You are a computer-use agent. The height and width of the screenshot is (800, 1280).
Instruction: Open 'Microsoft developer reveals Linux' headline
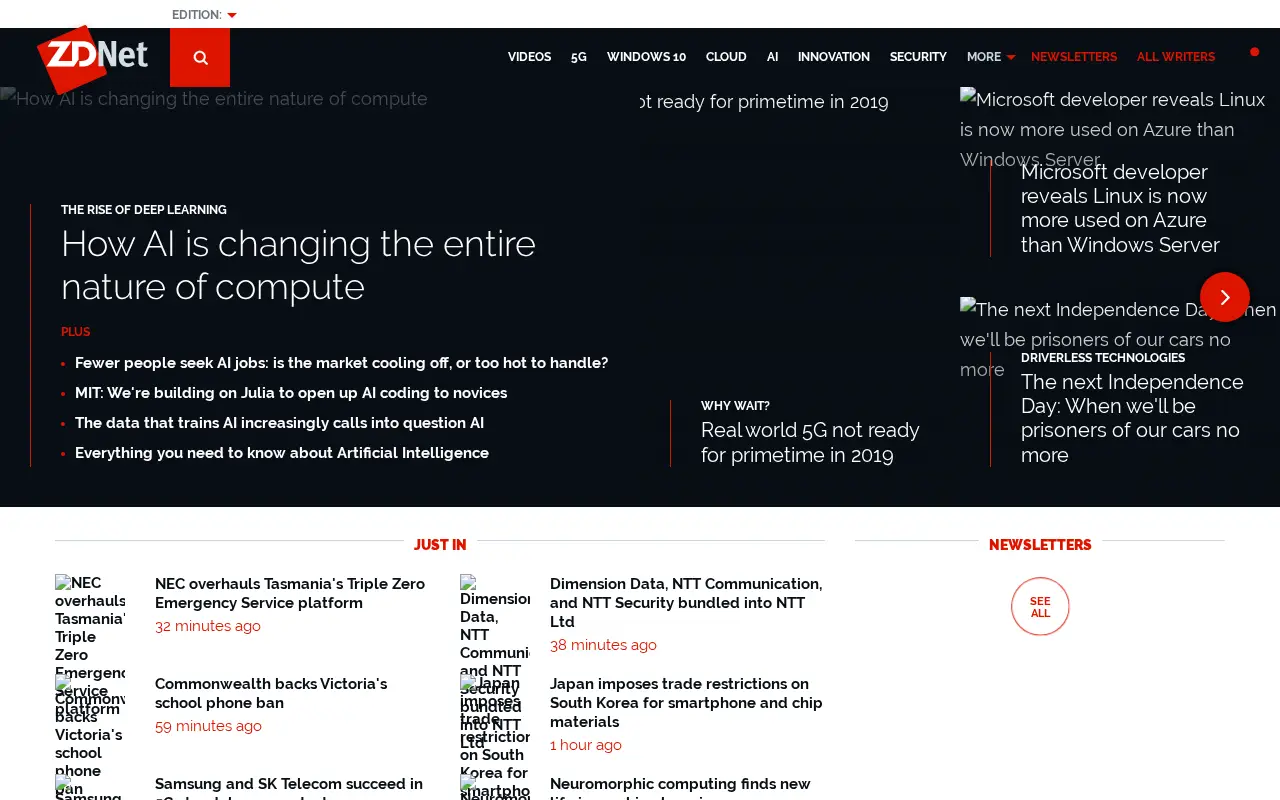(1120, 208)
